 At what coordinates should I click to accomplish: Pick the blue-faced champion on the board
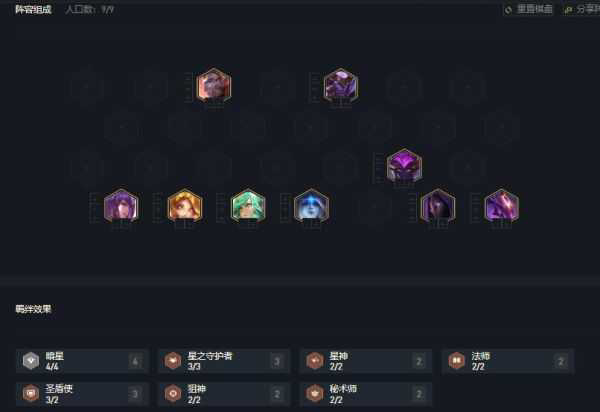(x=311, y=206)
